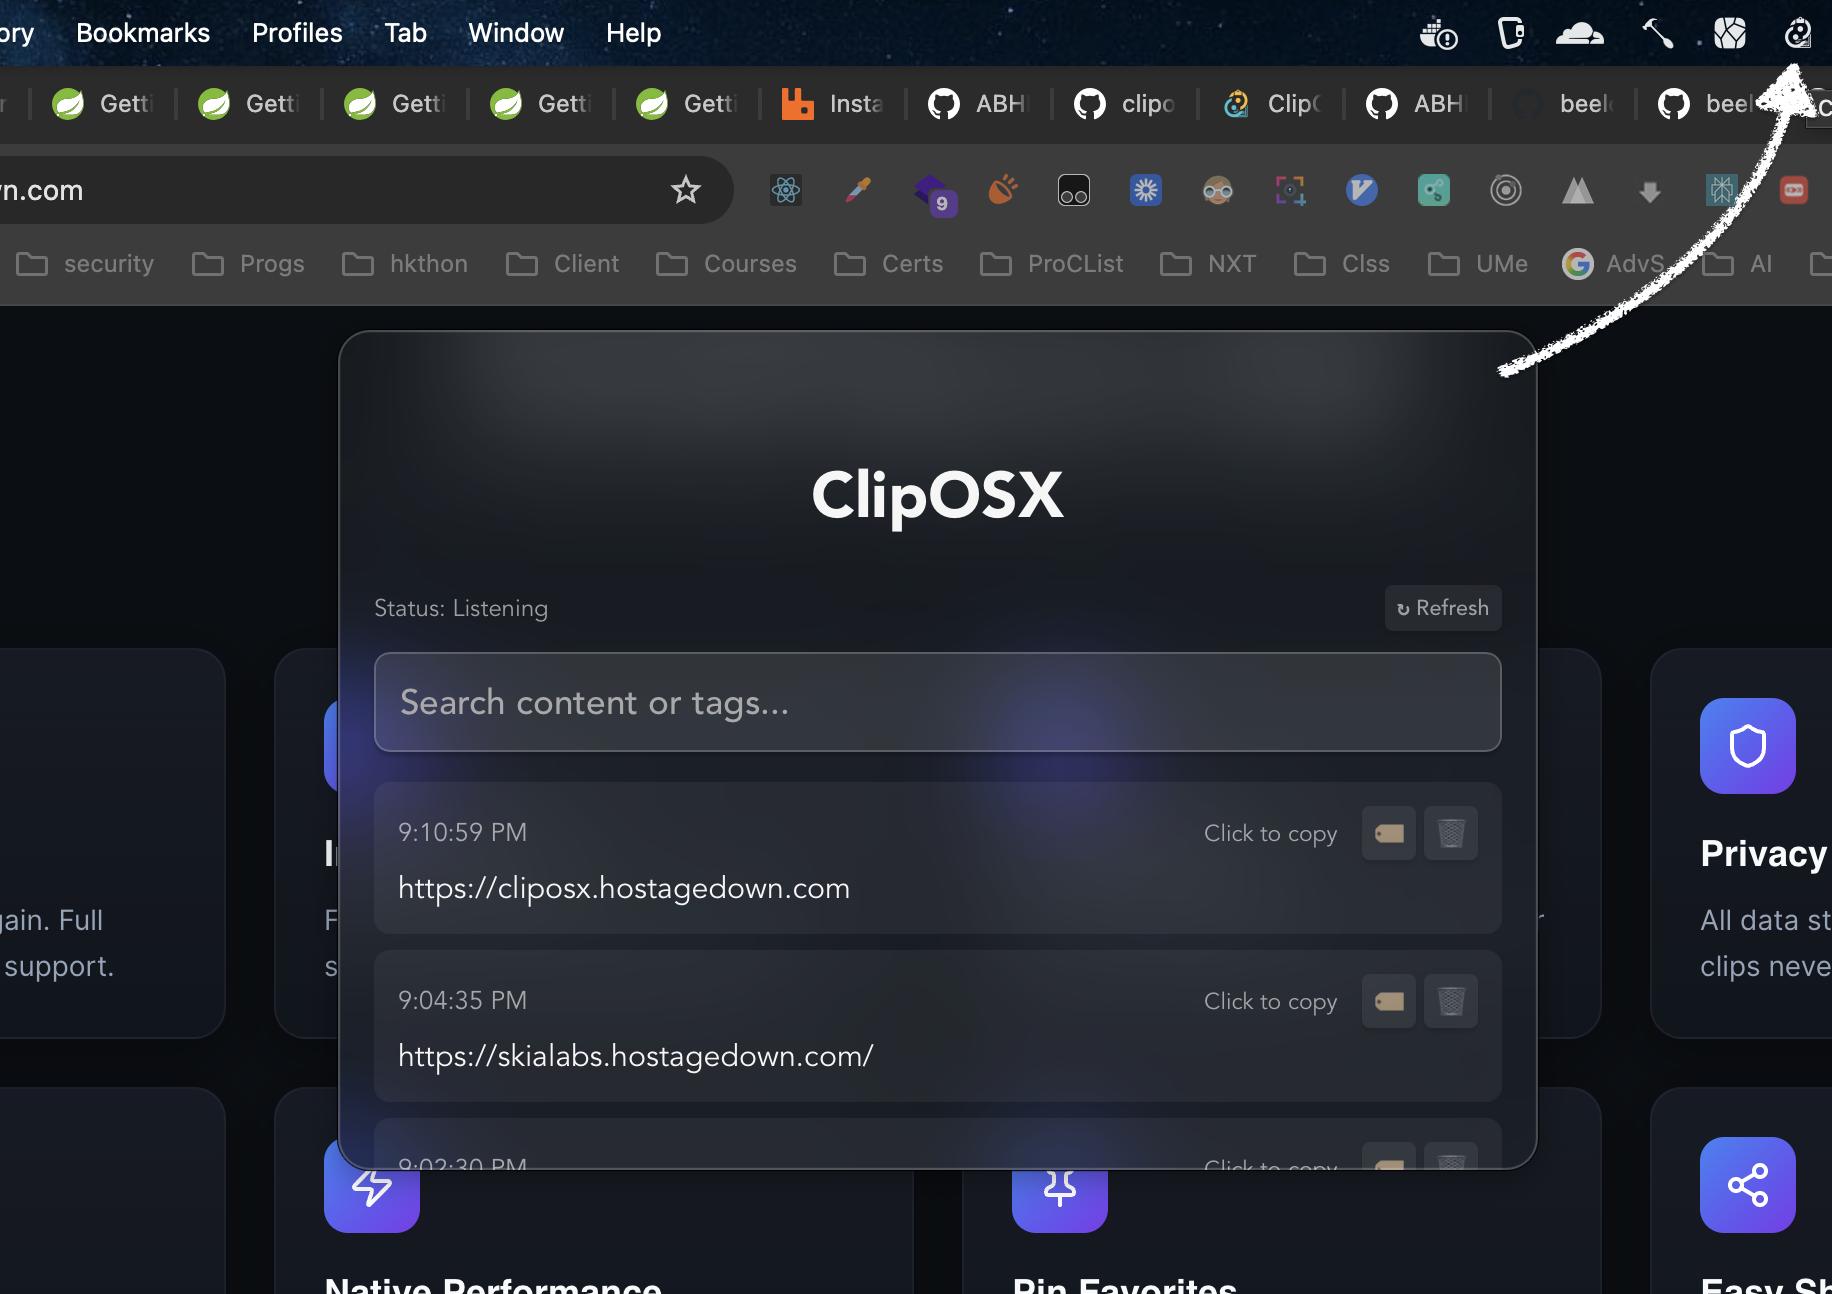This screenshot has height=1294, width=1832.
Task: Click the carabiner-shaped menu bar icon
Action: pos(1510,33)
